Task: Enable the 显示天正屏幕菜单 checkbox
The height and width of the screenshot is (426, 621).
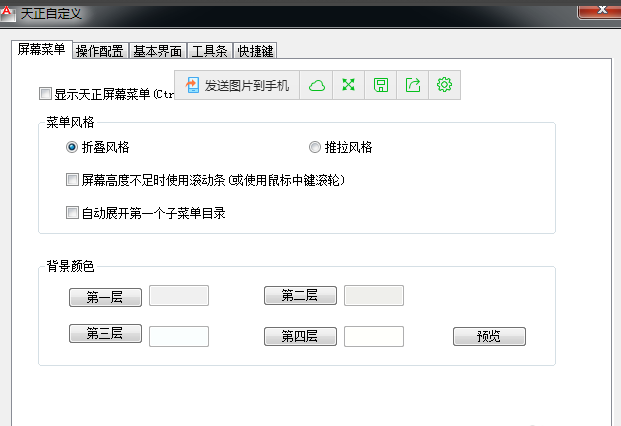Action: coord(46,94)
